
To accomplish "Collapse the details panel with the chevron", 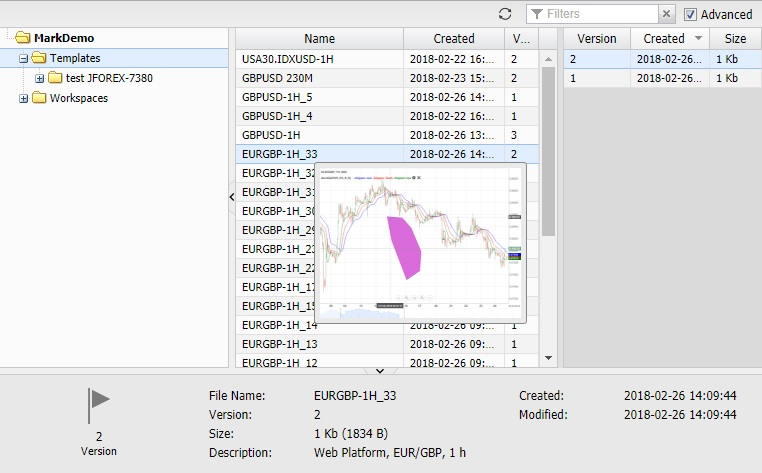I will 380,371.
